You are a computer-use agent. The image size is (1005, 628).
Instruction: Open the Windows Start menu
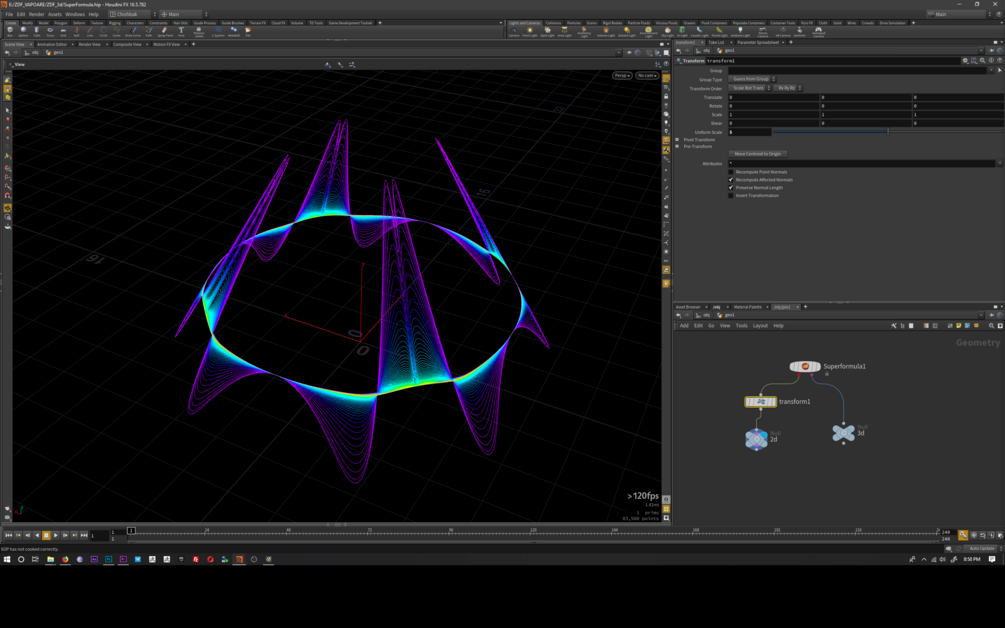coord(7,559)
